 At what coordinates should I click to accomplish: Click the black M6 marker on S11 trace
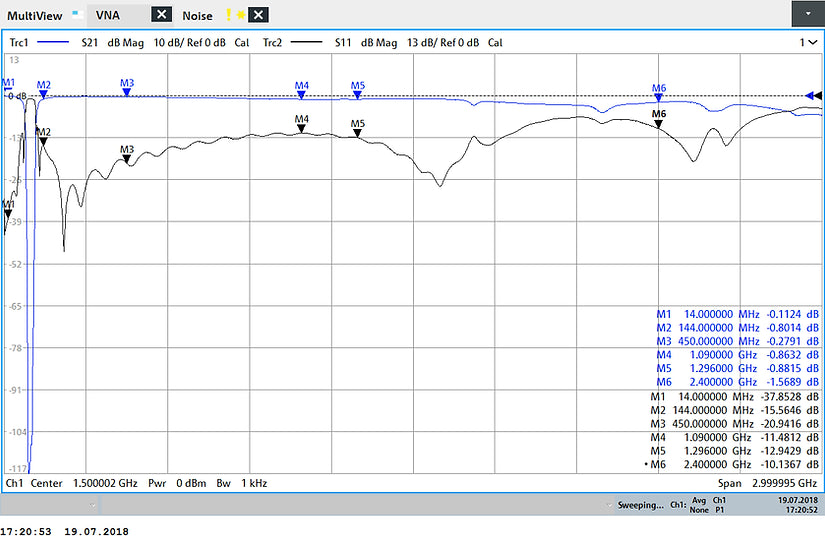[x=658, y=124]
